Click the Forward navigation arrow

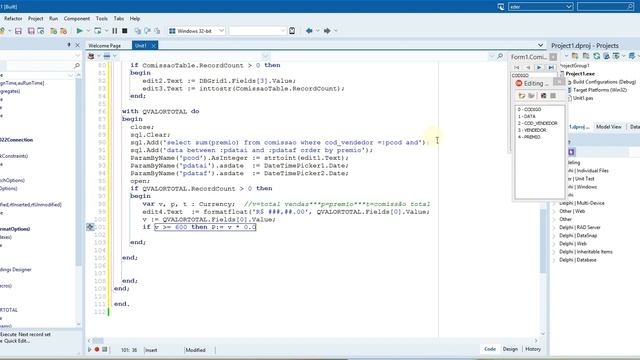click(x=327, y=31)
